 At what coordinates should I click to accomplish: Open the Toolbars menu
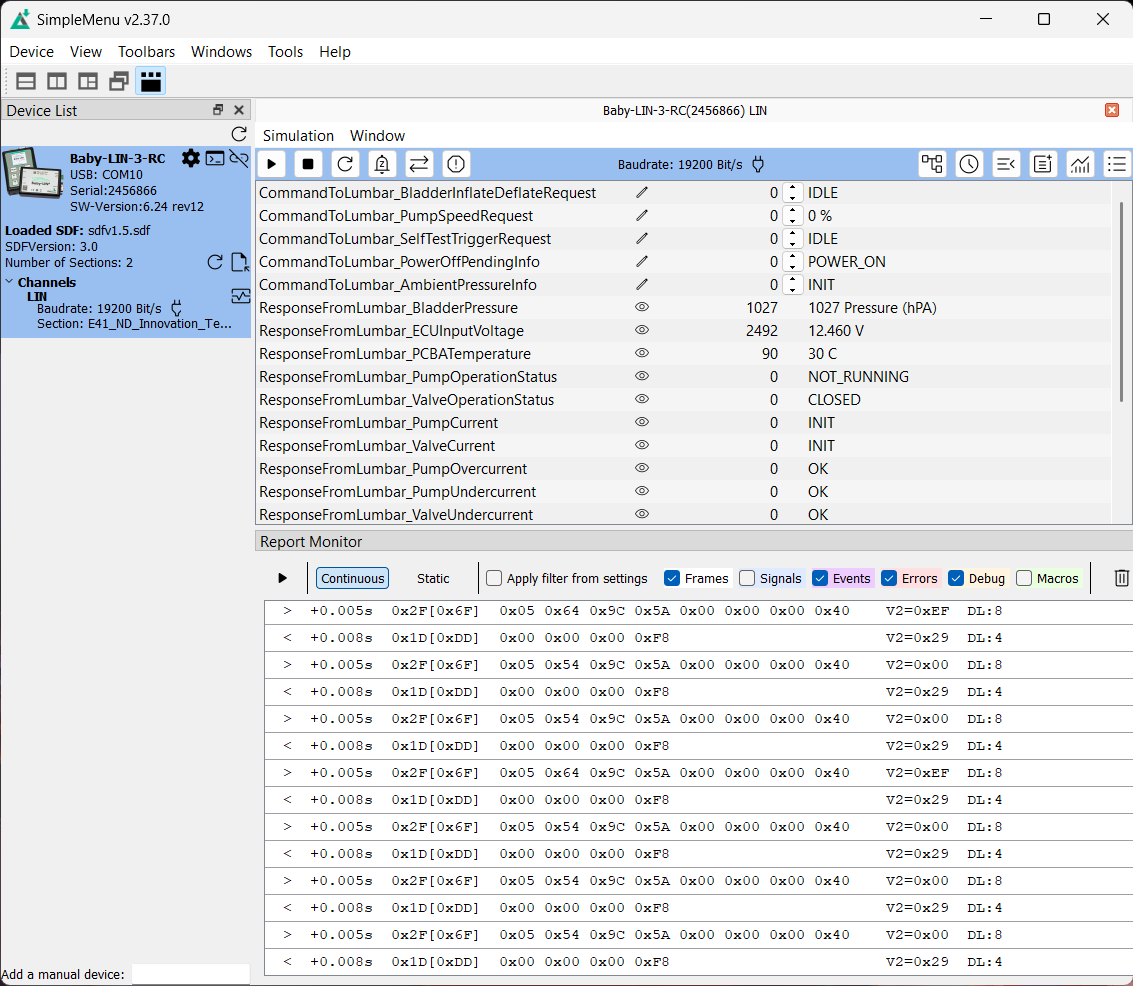click(146, 52)
